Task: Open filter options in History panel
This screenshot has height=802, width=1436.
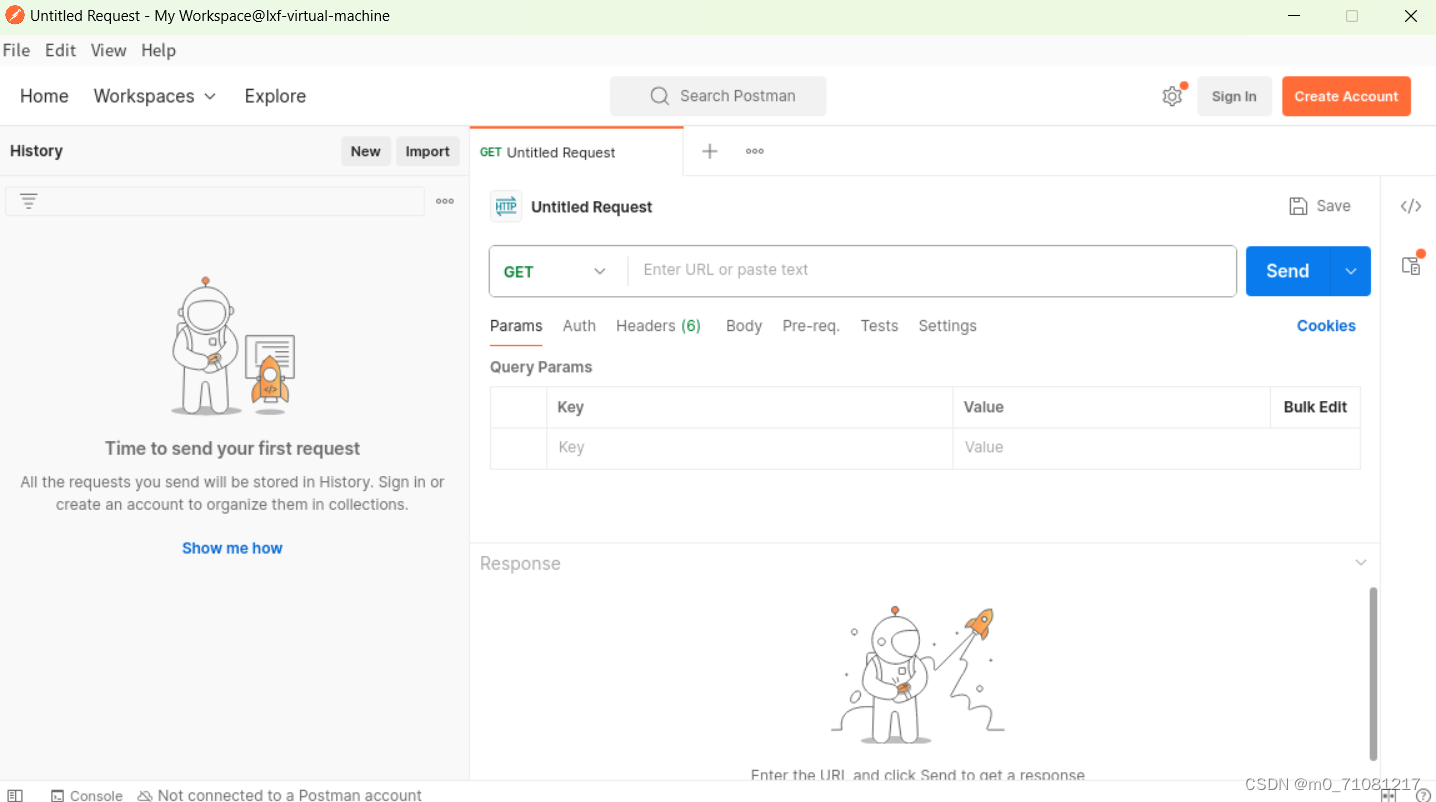Action: click(29, 200)
